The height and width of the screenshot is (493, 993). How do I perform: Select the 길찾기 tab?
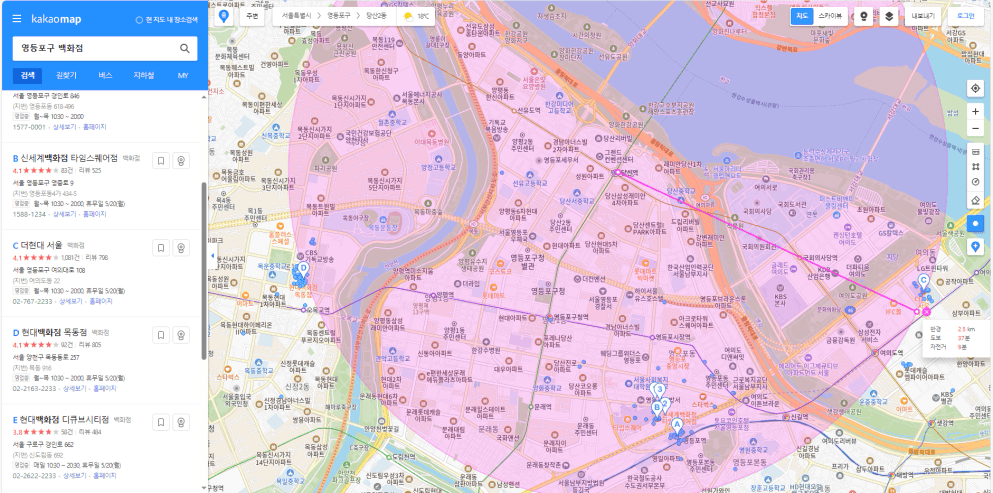point(66,75)
